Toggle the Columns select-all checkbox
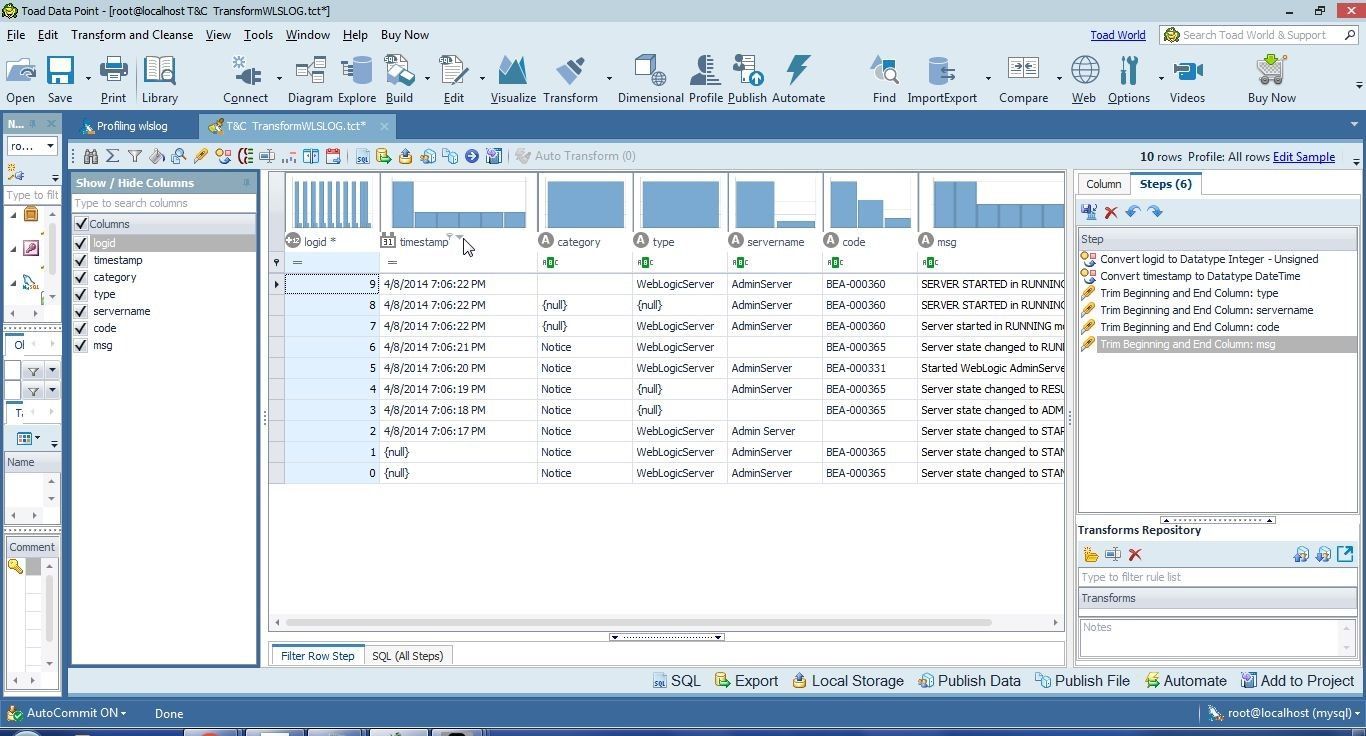1366x736 pixels. click(81, 224)
